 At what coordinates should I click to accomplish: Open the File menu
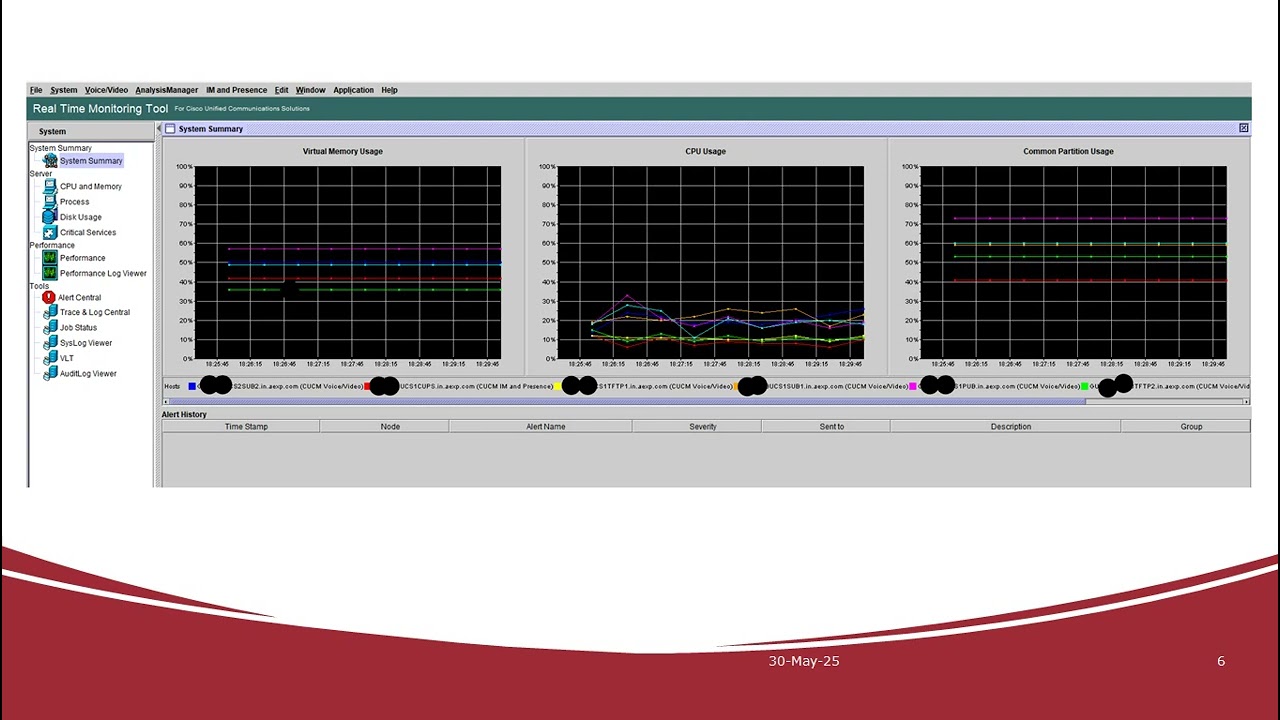pos(36,90)
